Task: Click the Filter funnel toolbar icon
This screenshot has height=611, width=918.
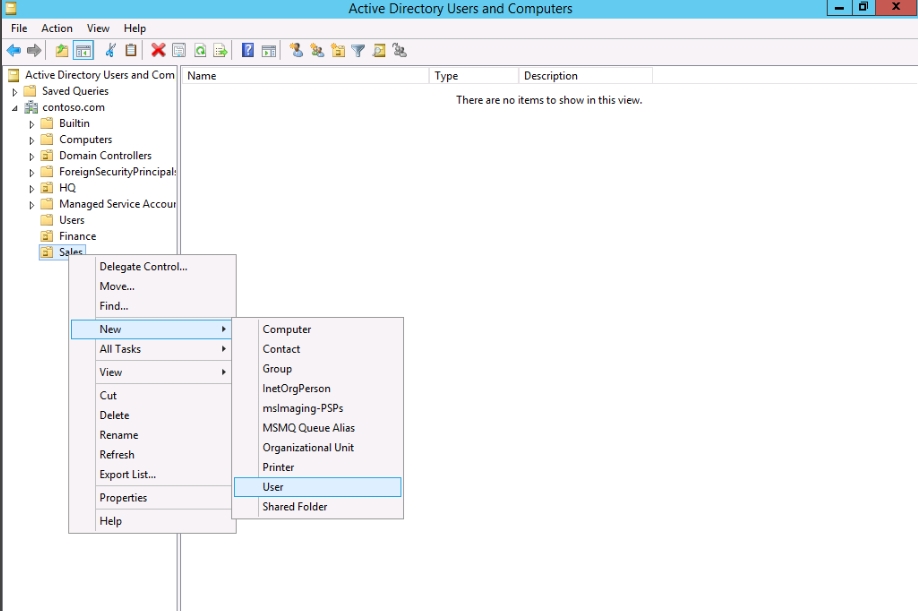Action: (358, 51)
